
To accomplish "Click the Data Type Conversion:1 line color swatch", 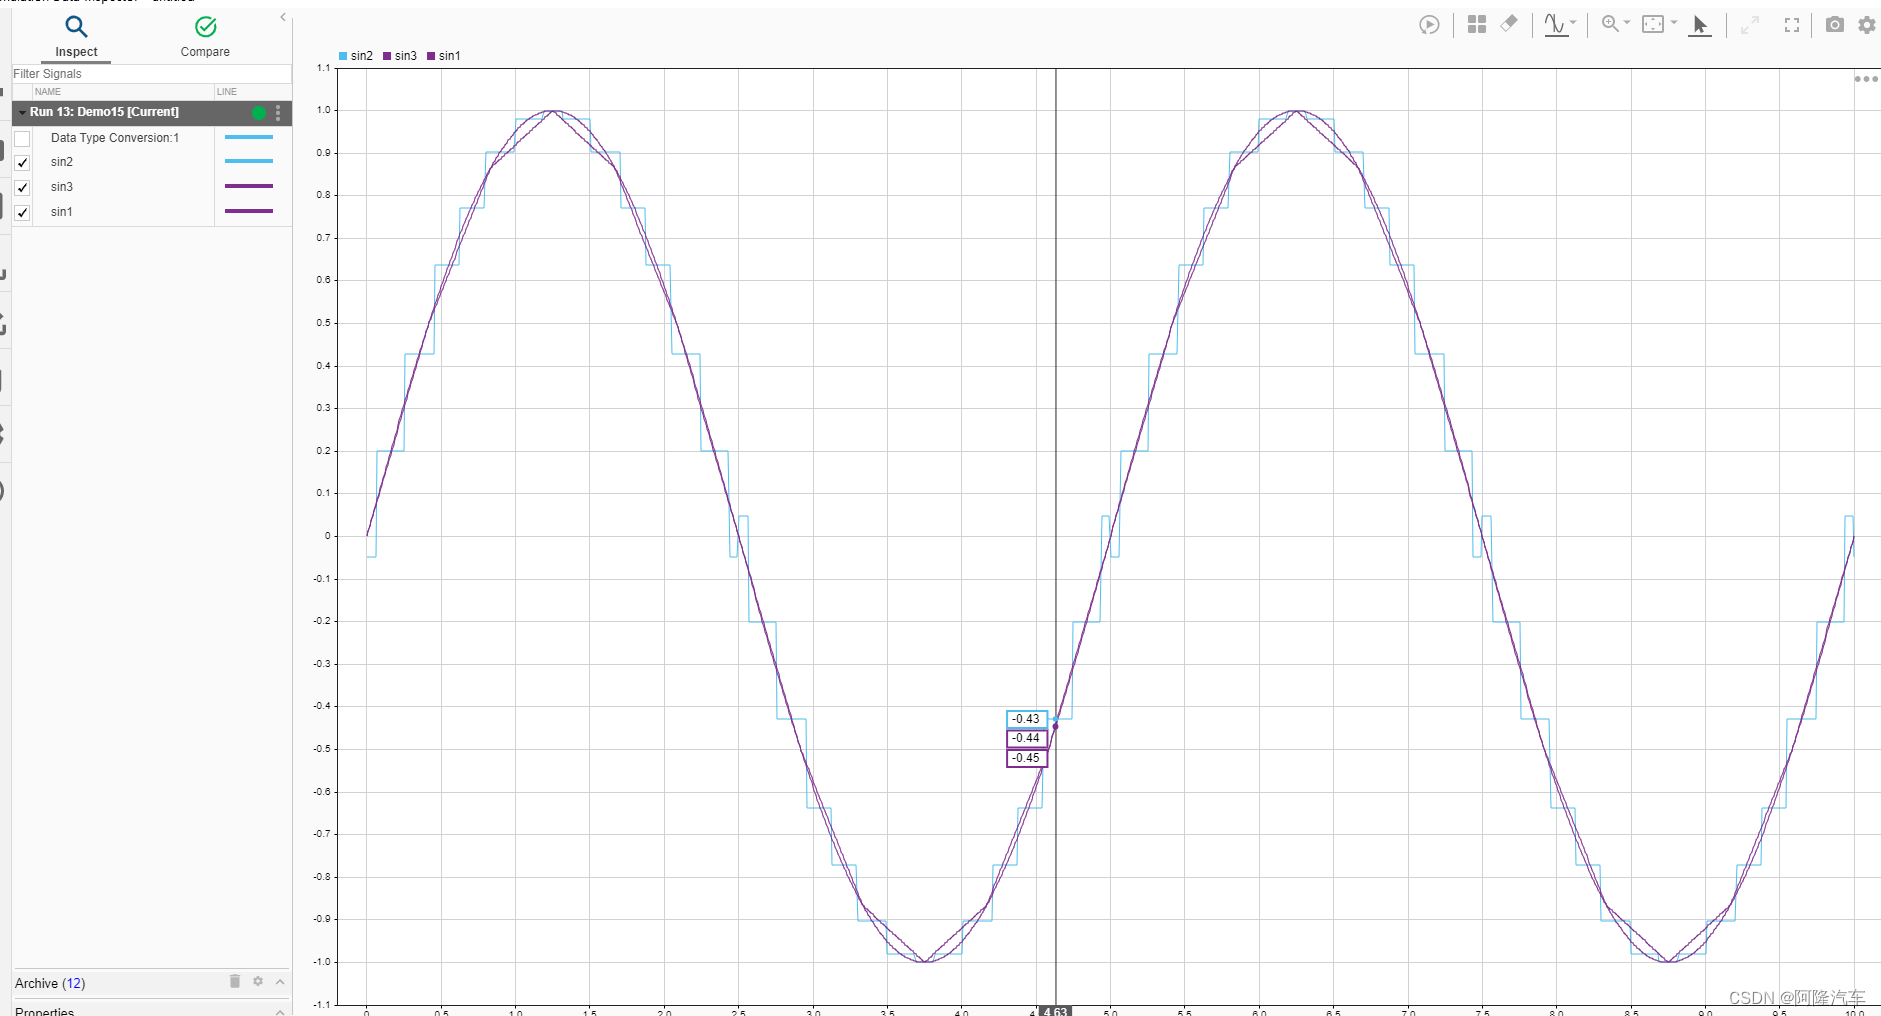I will point(249,137).
